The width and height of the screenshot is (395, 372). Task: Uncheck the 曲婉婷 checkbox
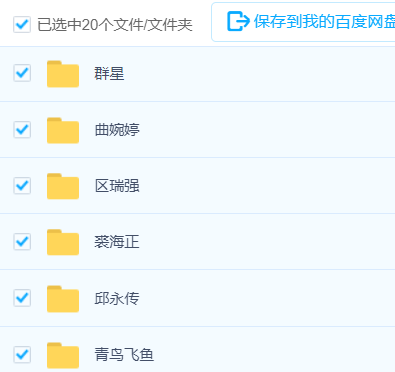pos(22,129)
